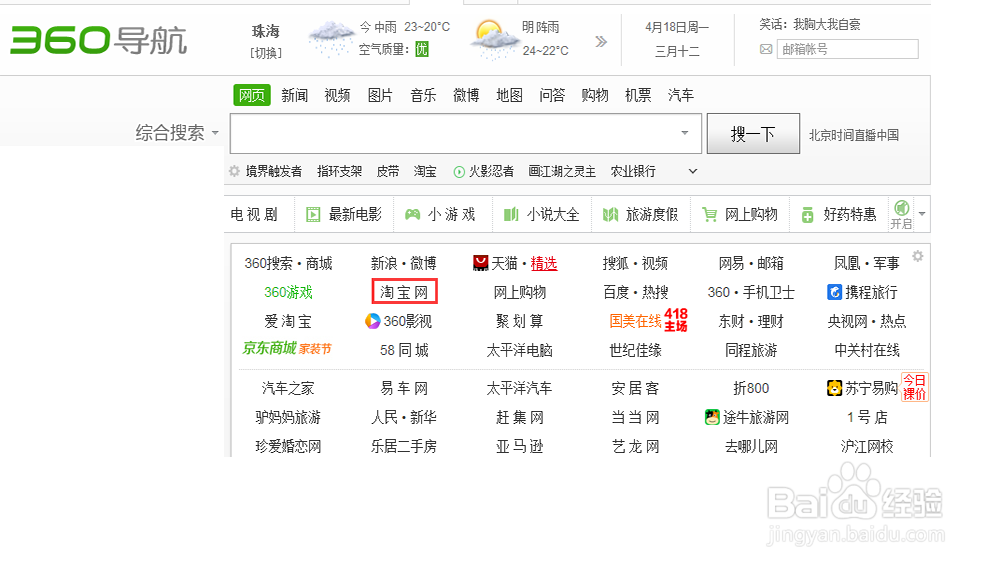Screen dimensions: 1000x569
Task: Select the 音乐 search tab
Action: [423, 95]
